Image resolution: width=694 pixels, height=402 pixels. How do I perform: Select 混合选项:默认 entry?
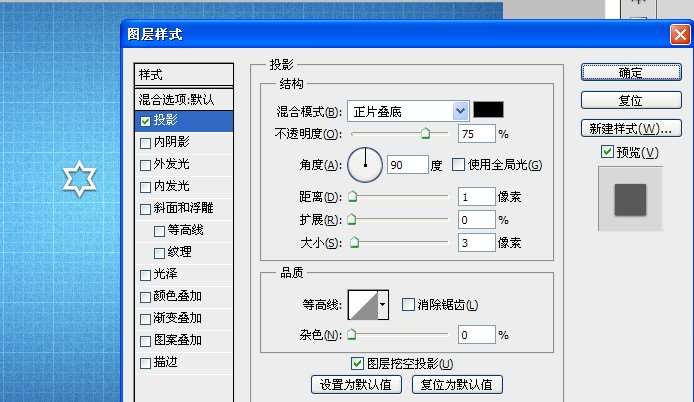point(184,99)
